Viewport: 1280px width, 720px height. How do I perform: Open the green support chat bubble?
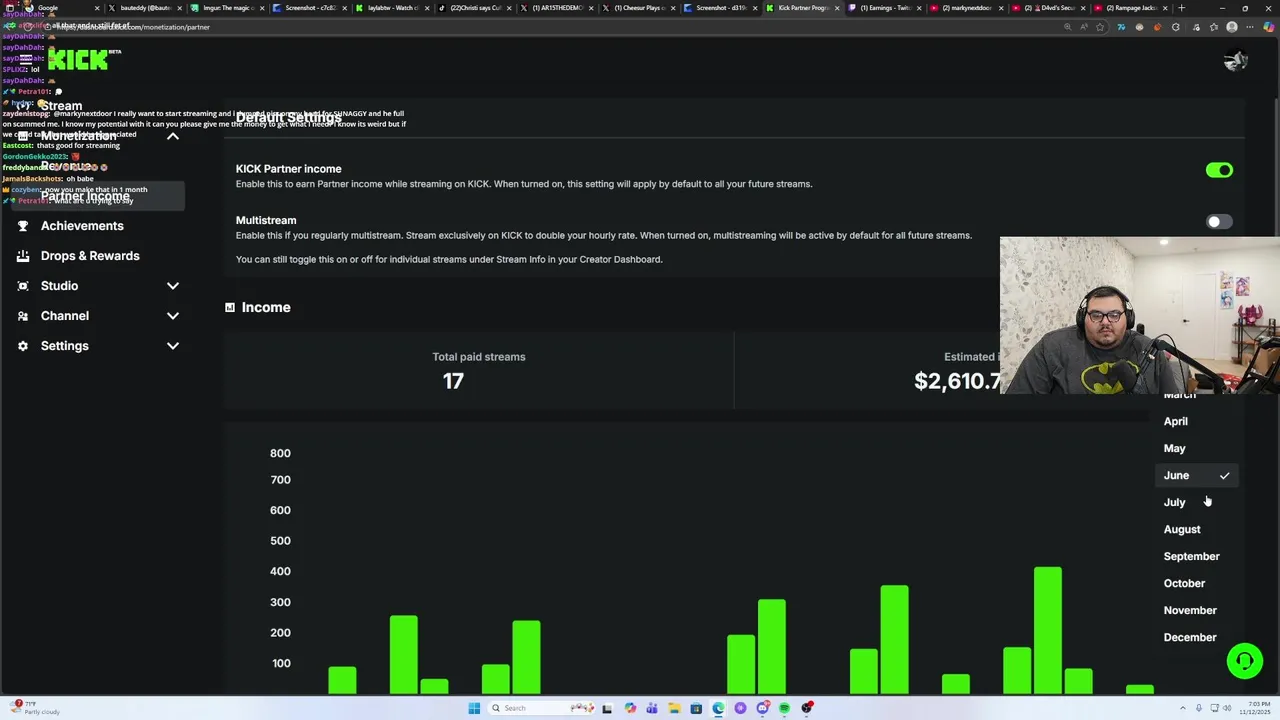pyautogui.click(x=1245, y=661)
